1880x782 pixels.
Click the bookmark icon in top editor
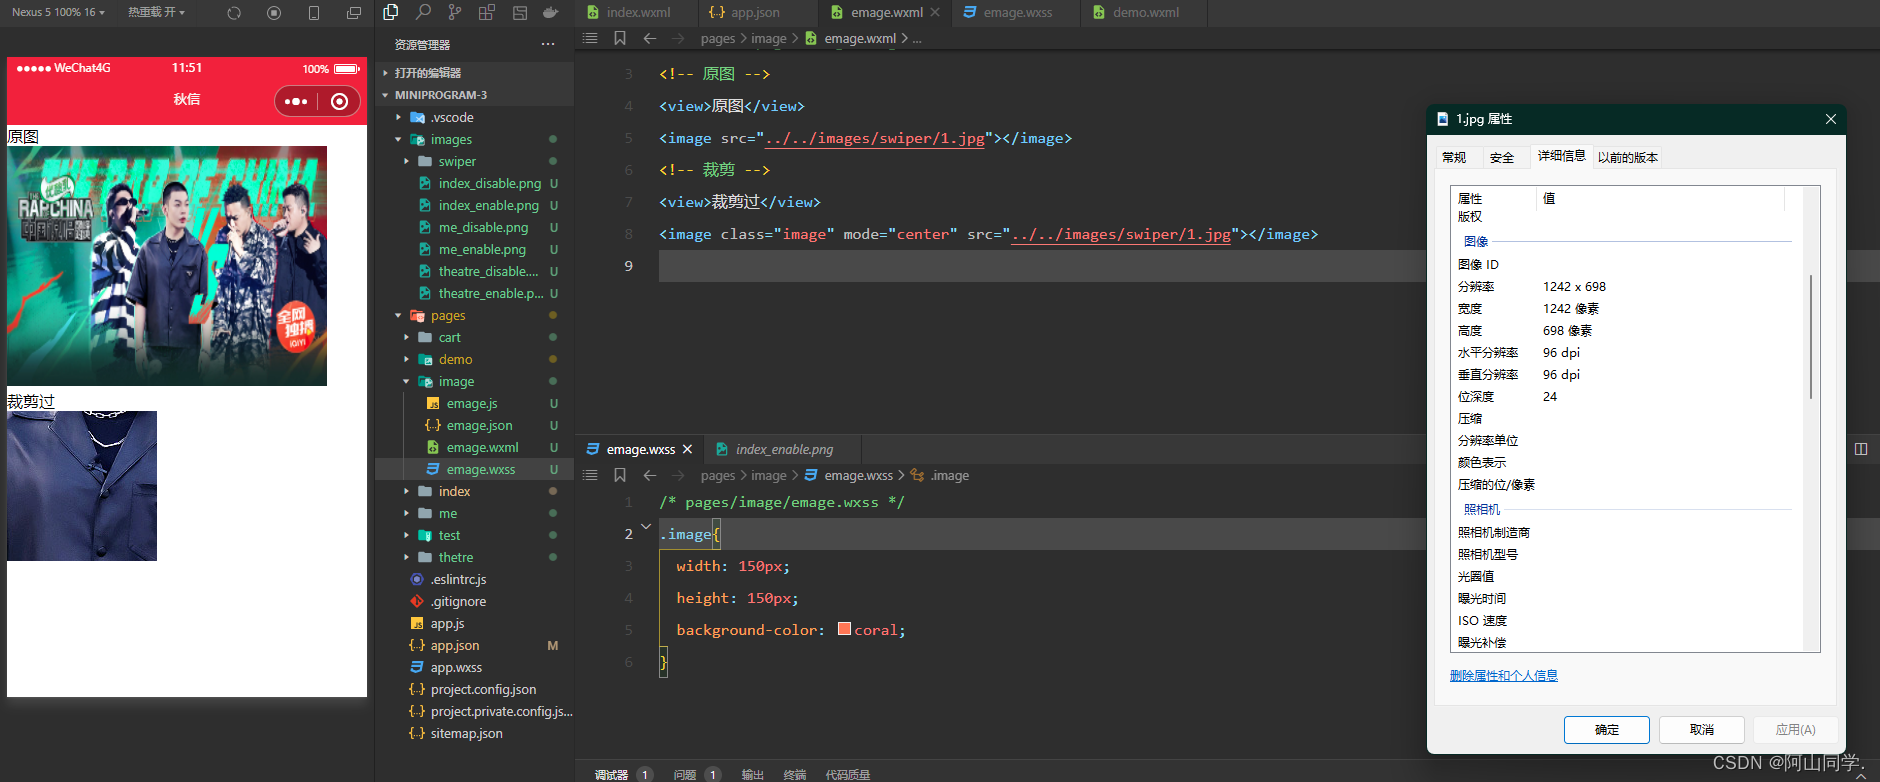point(620,38)
